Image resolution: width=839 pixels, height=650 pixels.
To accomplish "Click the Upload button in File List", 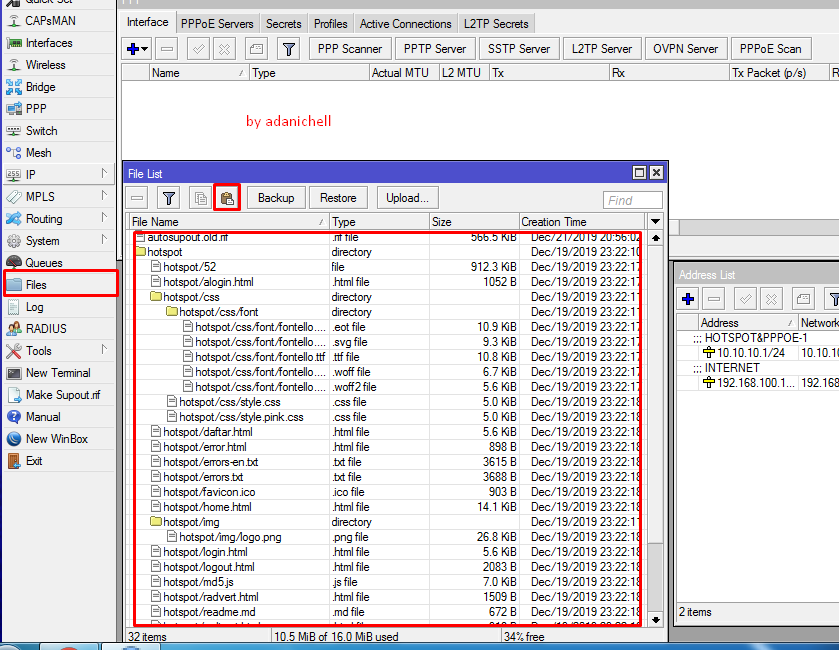I will (x=406, y=197).
